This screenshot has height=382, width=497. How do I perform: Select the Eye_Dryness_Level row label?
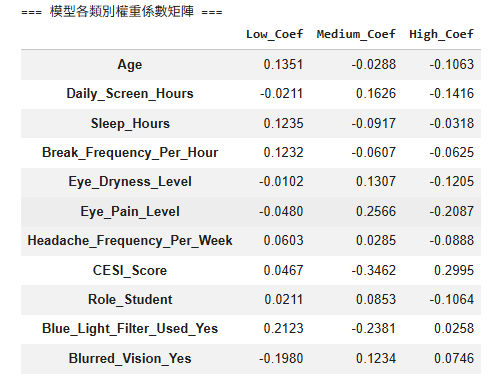click(x=130, y=182)
